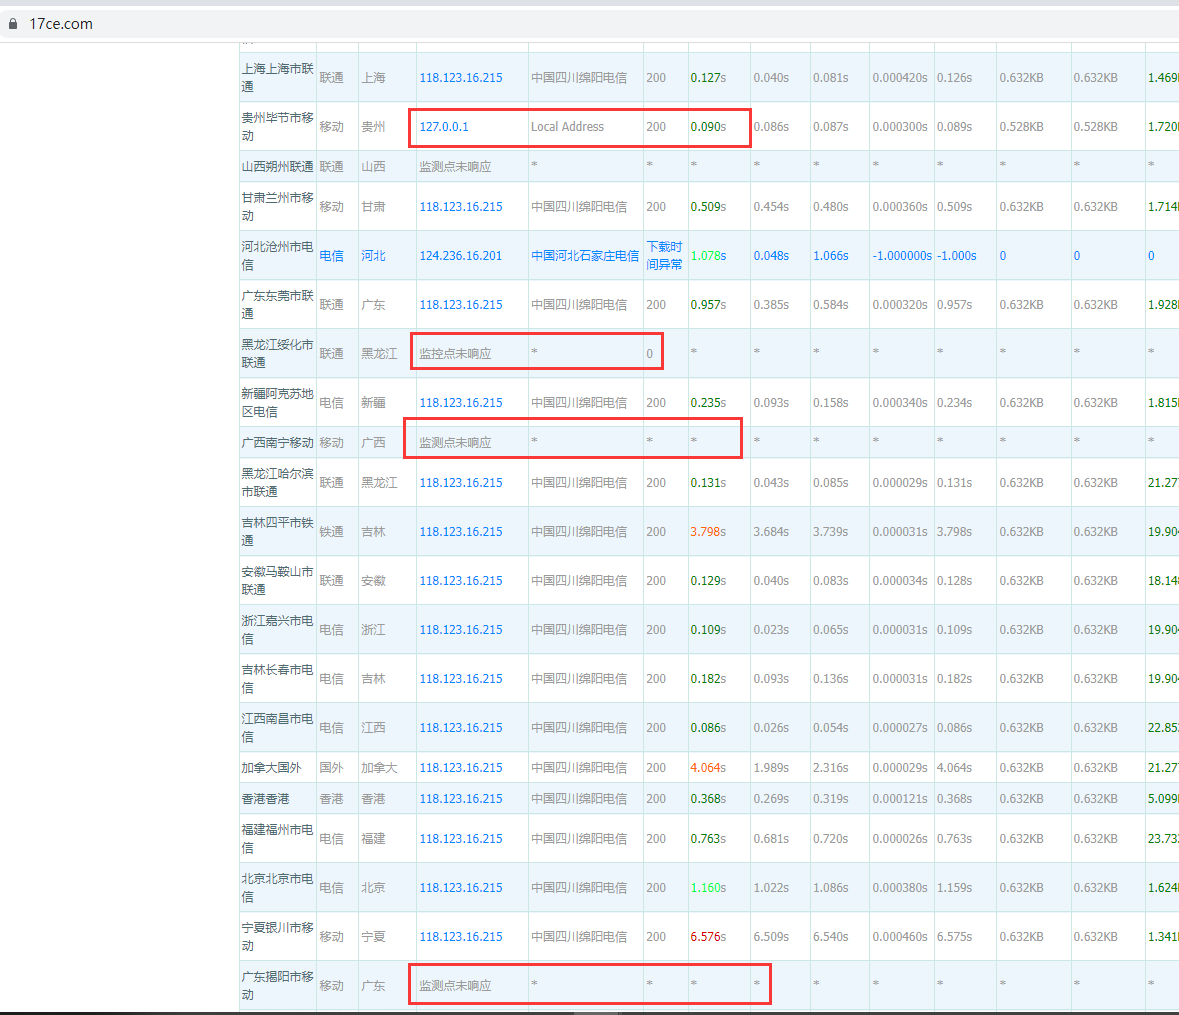Click the lock icon beside 17ce.com
This screenshot has height=1015, width=1179.
point(13,24)
